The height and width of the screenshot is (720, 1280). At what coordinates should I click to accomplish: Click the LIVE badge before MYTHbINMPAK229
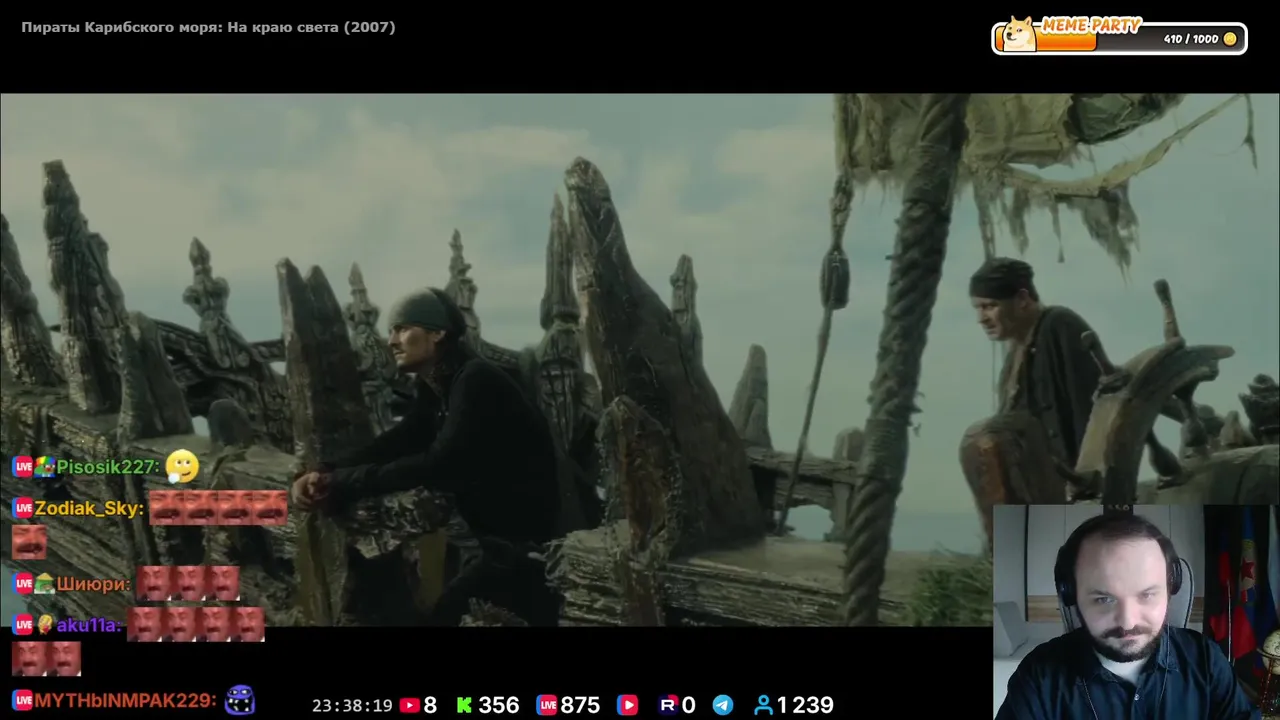click(x=22, y=701)
